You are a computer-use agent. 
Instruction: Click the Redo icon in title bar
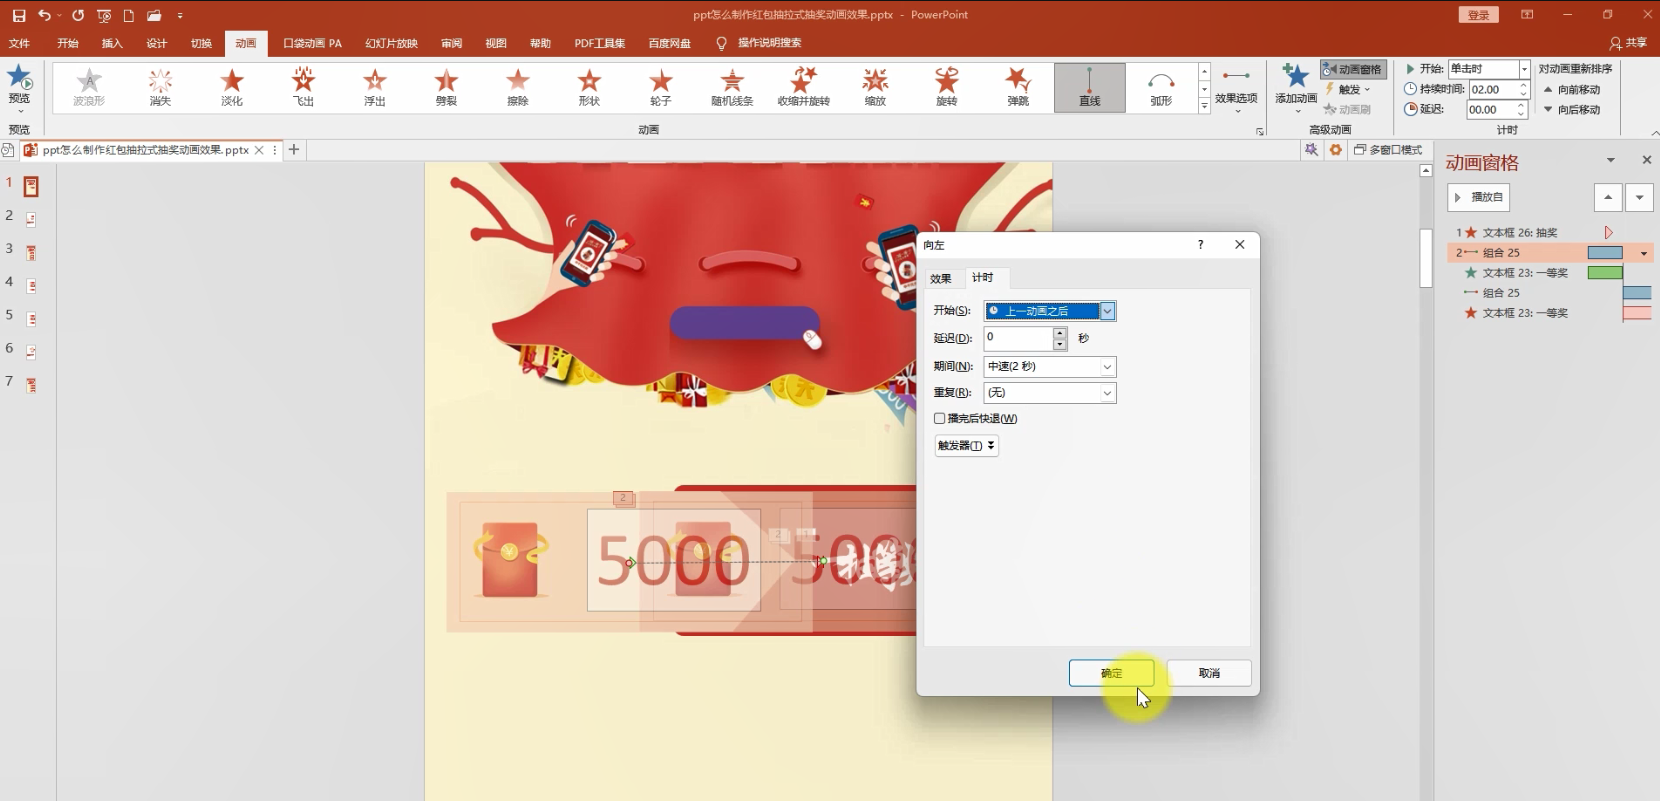point(78,15)
